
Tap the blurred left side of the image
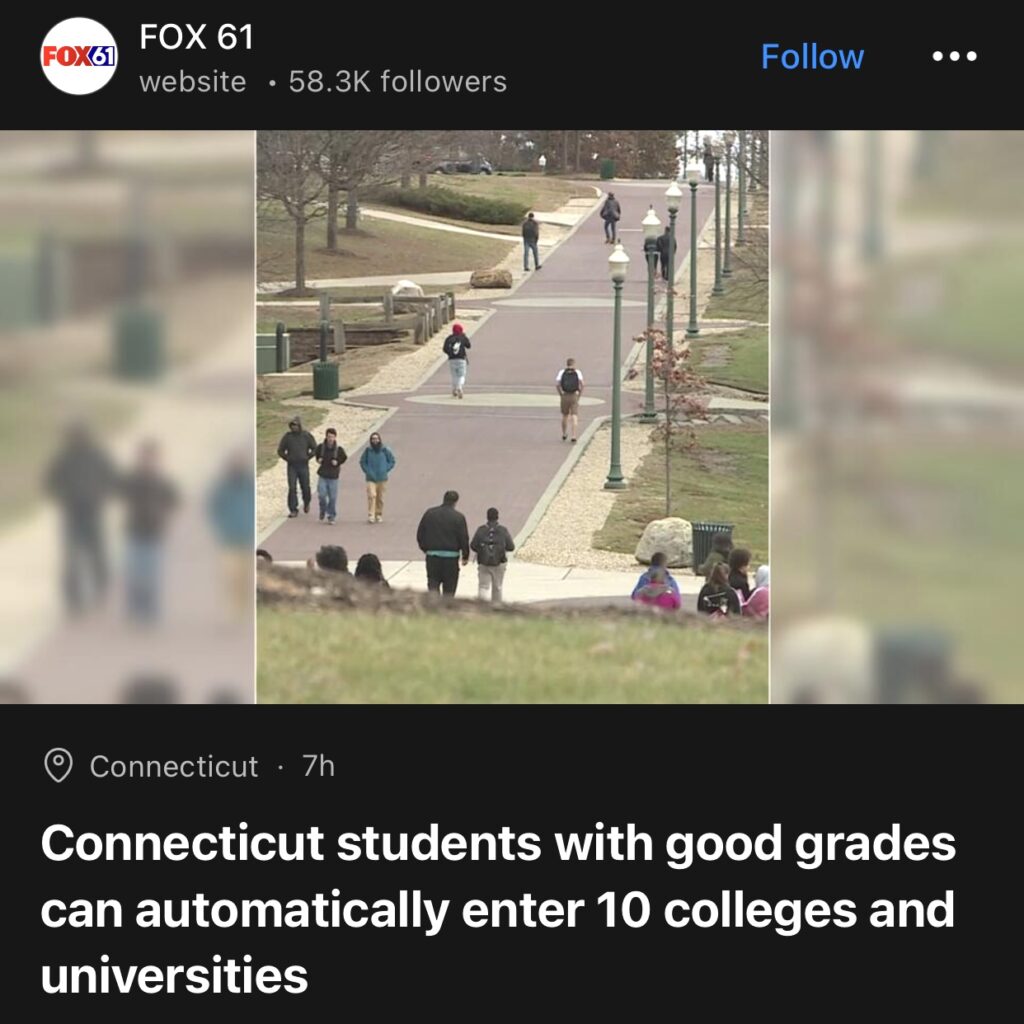127,417
